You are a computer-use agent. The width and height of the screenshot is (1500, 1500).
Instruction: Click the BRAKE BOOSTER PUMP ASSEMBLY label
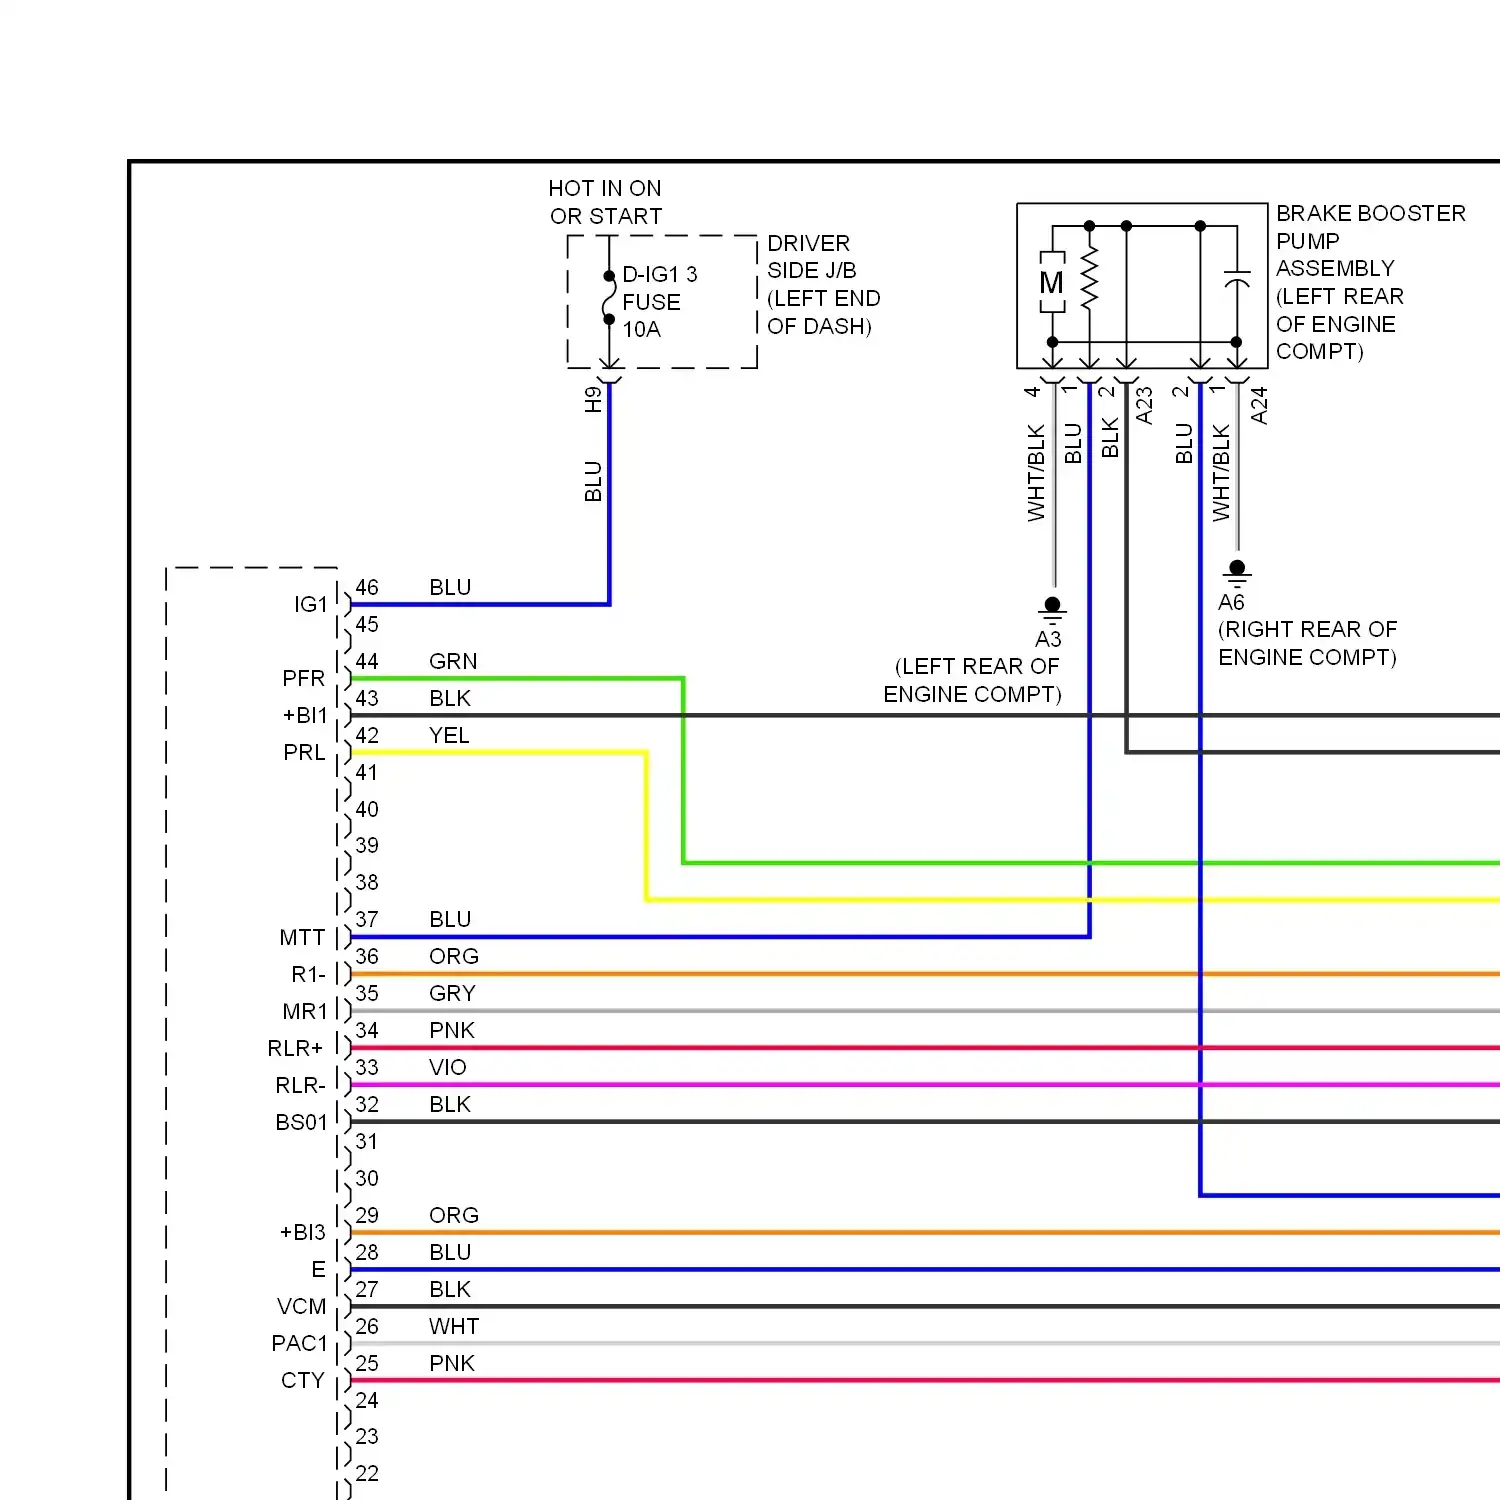(x=1370, y=282)
